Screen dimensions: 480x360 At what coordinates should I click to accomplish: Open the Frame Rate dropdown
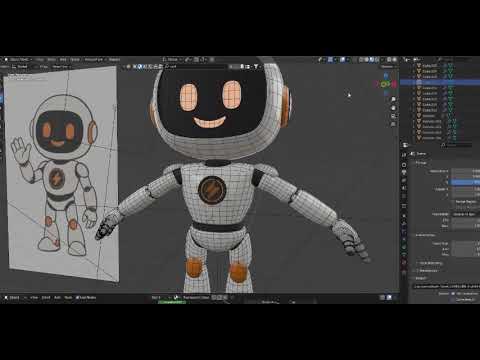point(466,214)
